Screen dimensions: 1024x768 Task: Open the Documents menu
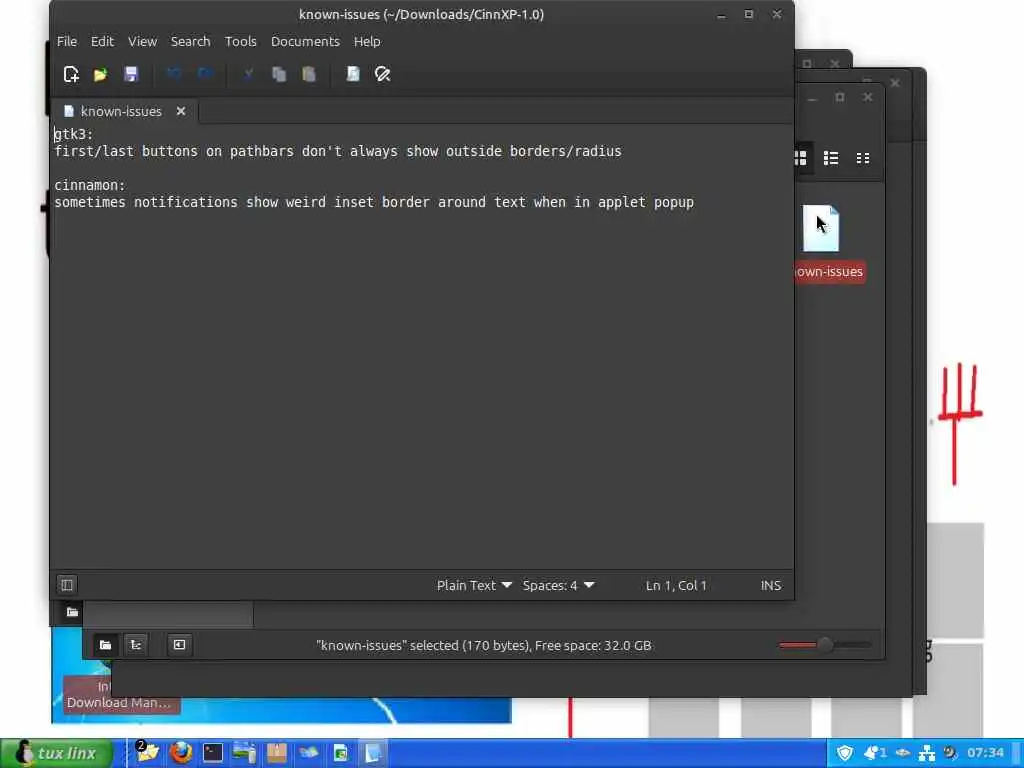(305, 41)
